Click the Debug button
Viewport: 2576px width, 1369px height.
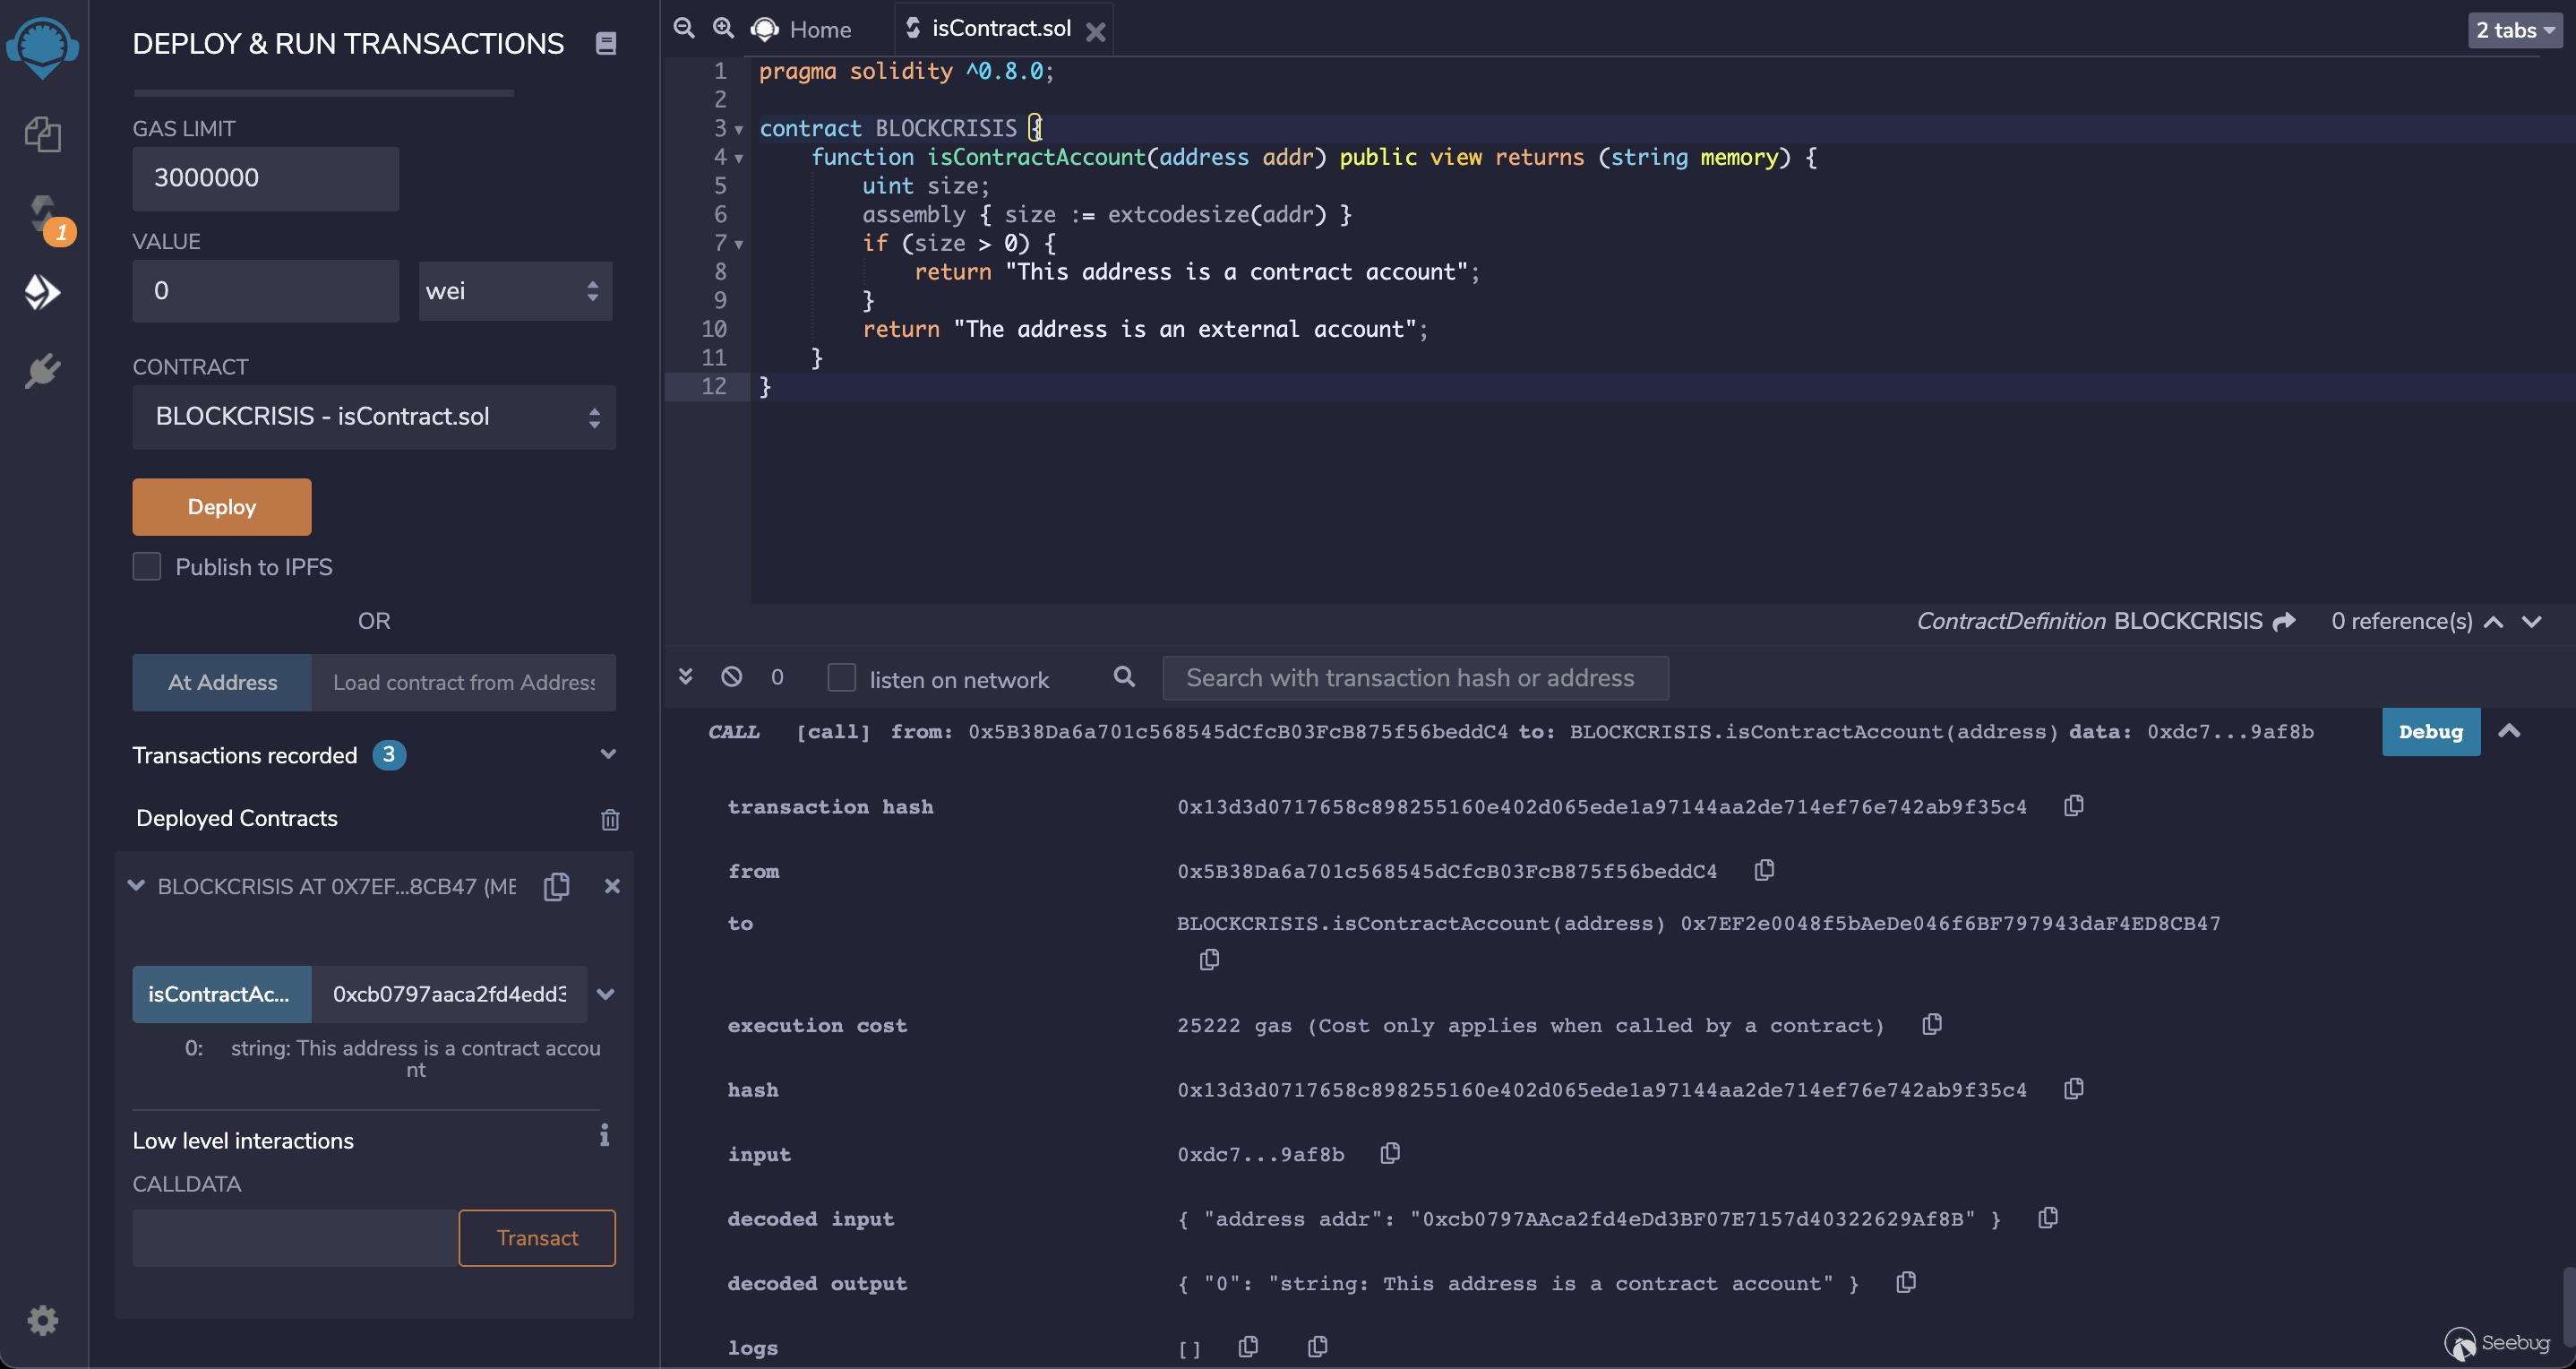[2430, 731]
